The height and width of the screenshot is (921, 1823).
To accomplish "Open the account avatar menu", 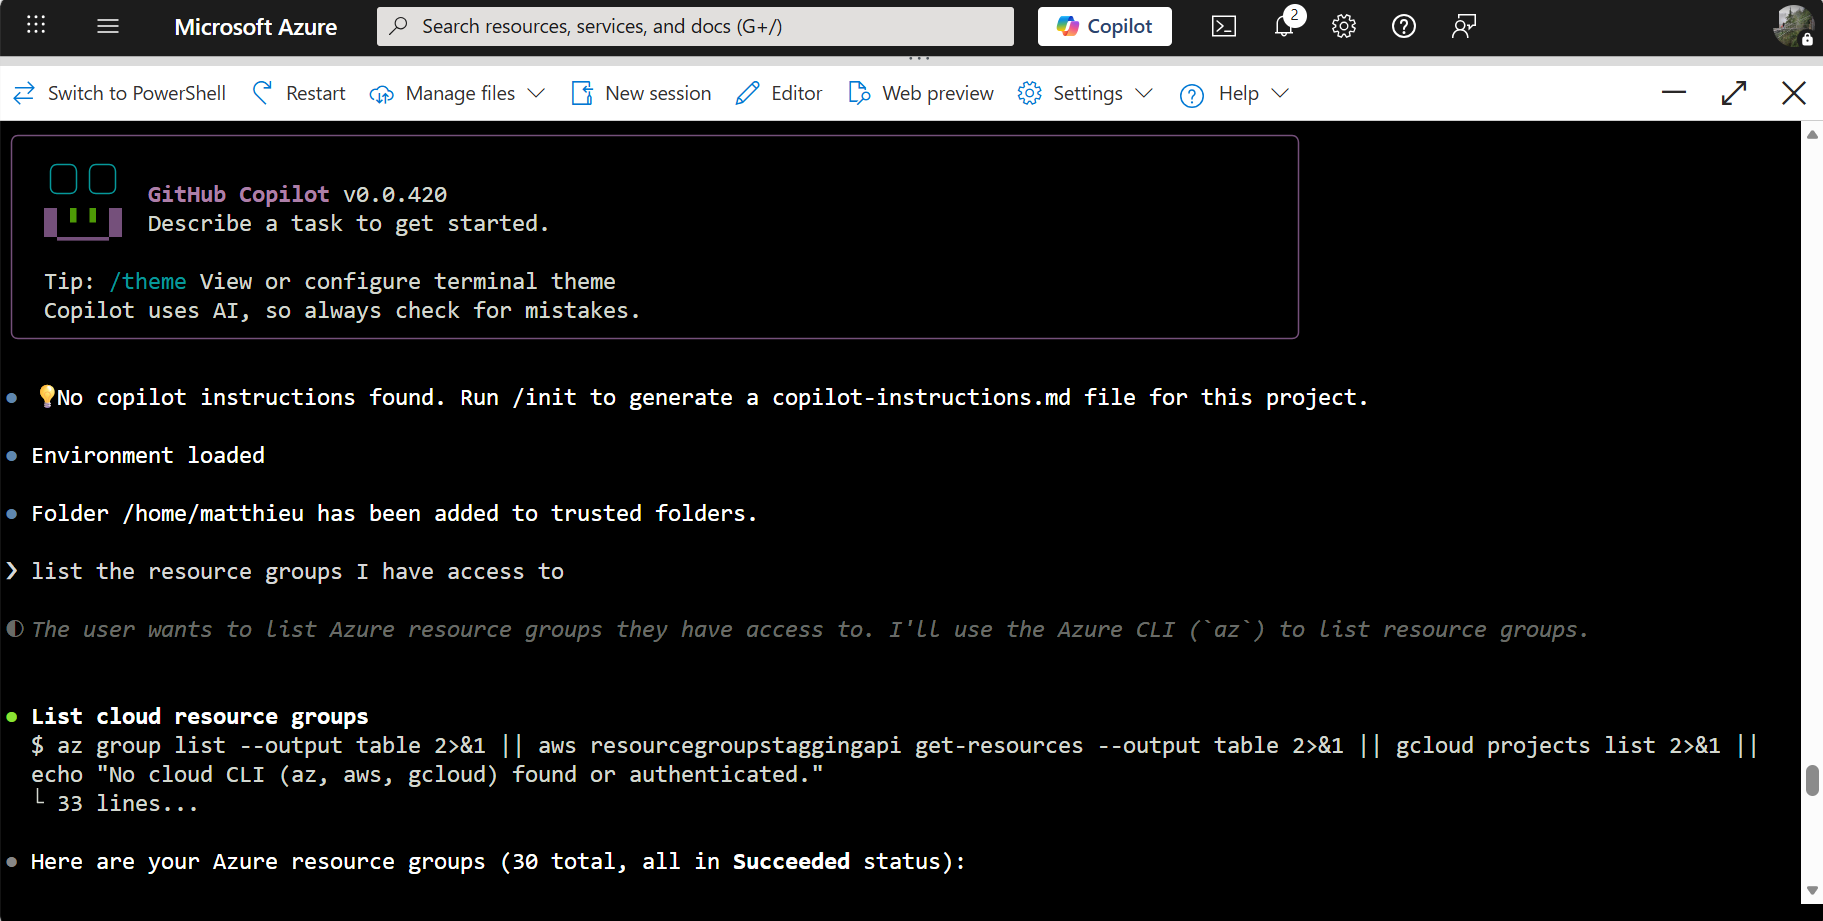I will (1793, 25).
